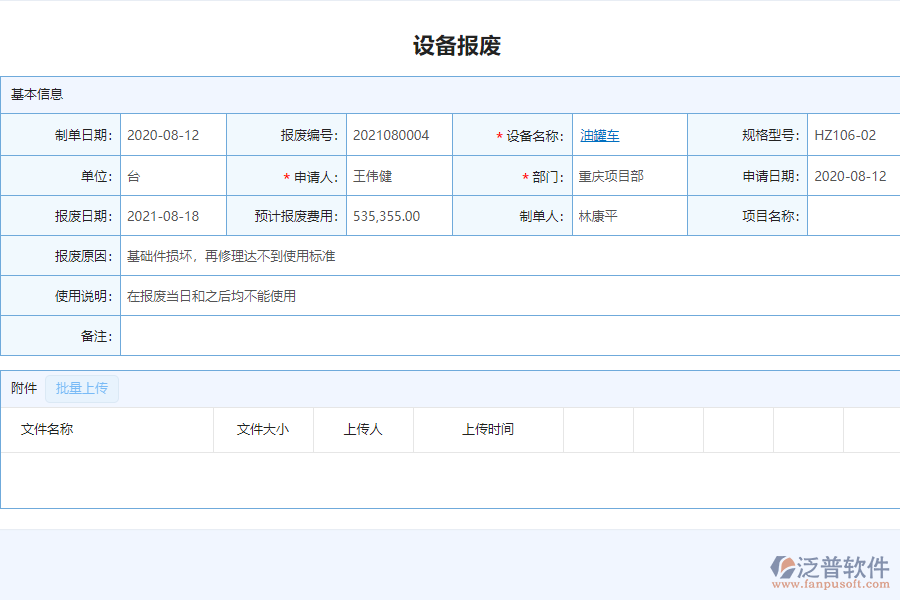The width and height of the screenshot is (900, 600).
Task: Click the 上传时间 column header
Action: click(490, 429)
